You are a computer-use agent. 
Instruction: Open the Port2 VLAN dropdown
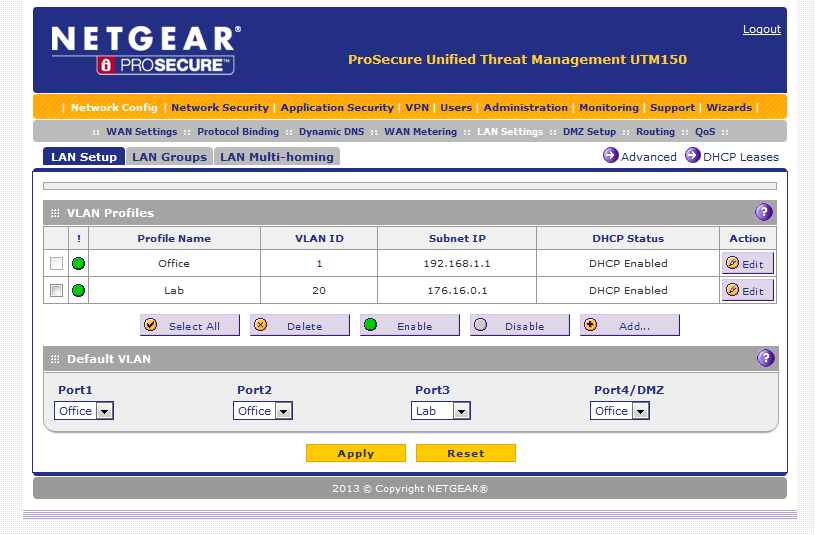pyautogui.click(x=262, y=411)
